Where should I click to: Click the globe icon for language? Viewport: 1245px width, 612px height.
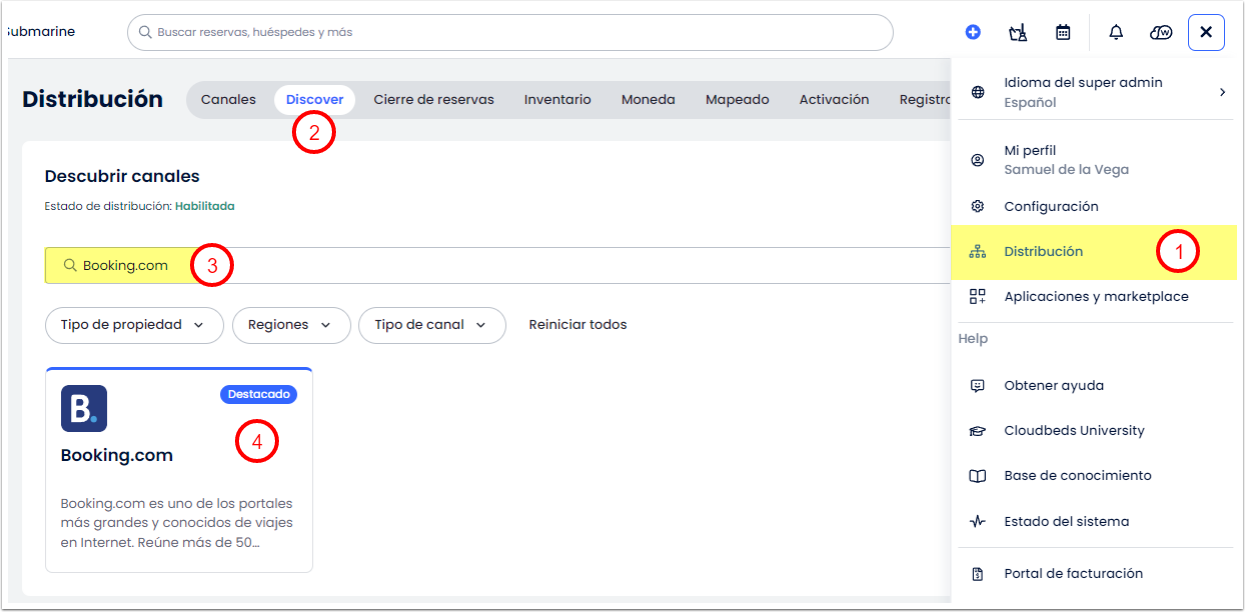[978, 92]
